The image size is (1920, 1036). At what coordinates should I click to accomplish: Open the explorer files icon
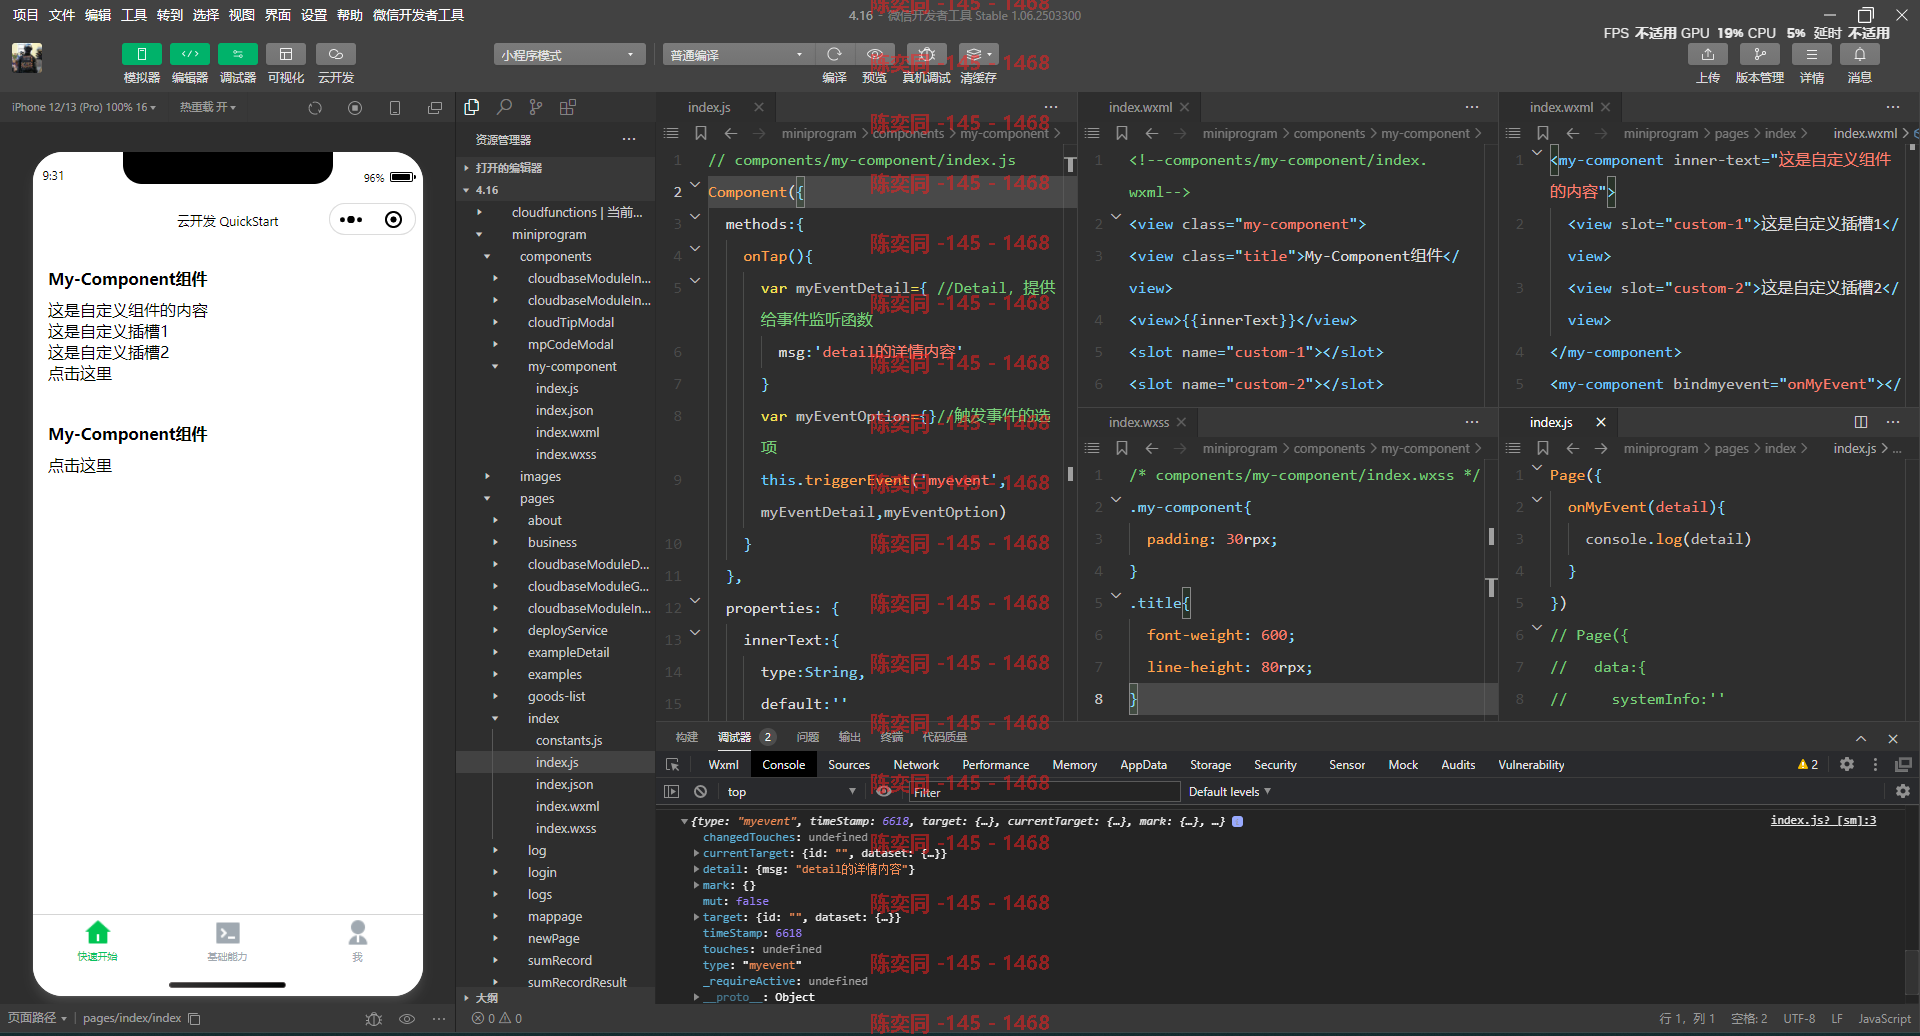point(472,107)
